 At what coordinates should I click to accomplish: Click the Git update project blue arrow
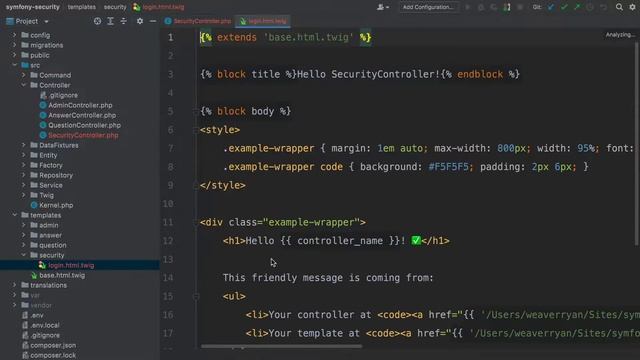[551, 7]
